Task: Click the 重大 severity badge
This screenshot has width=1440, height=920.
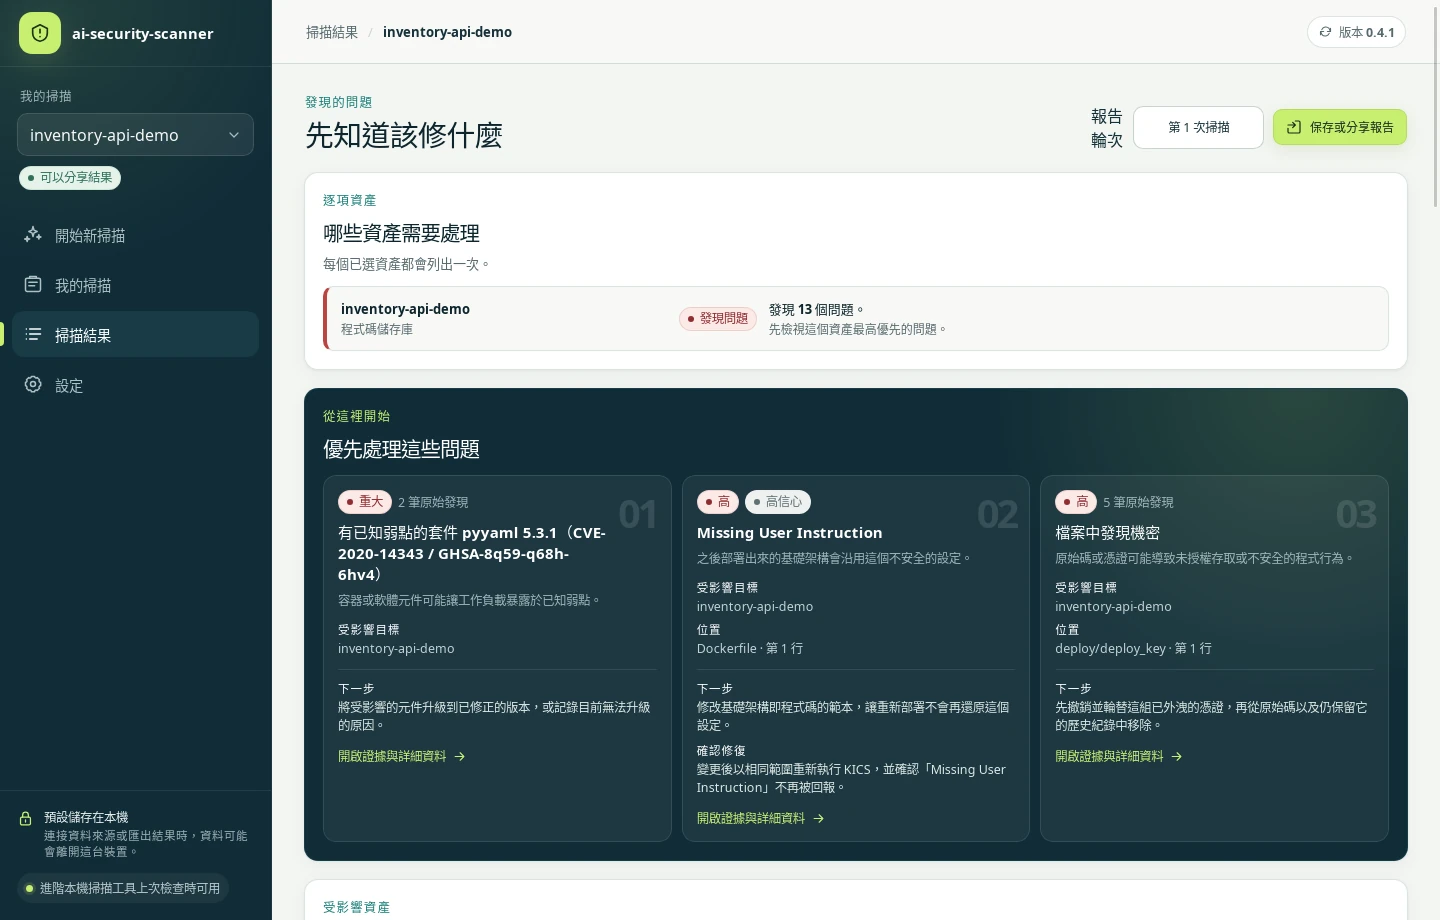Action: (364, 502)
